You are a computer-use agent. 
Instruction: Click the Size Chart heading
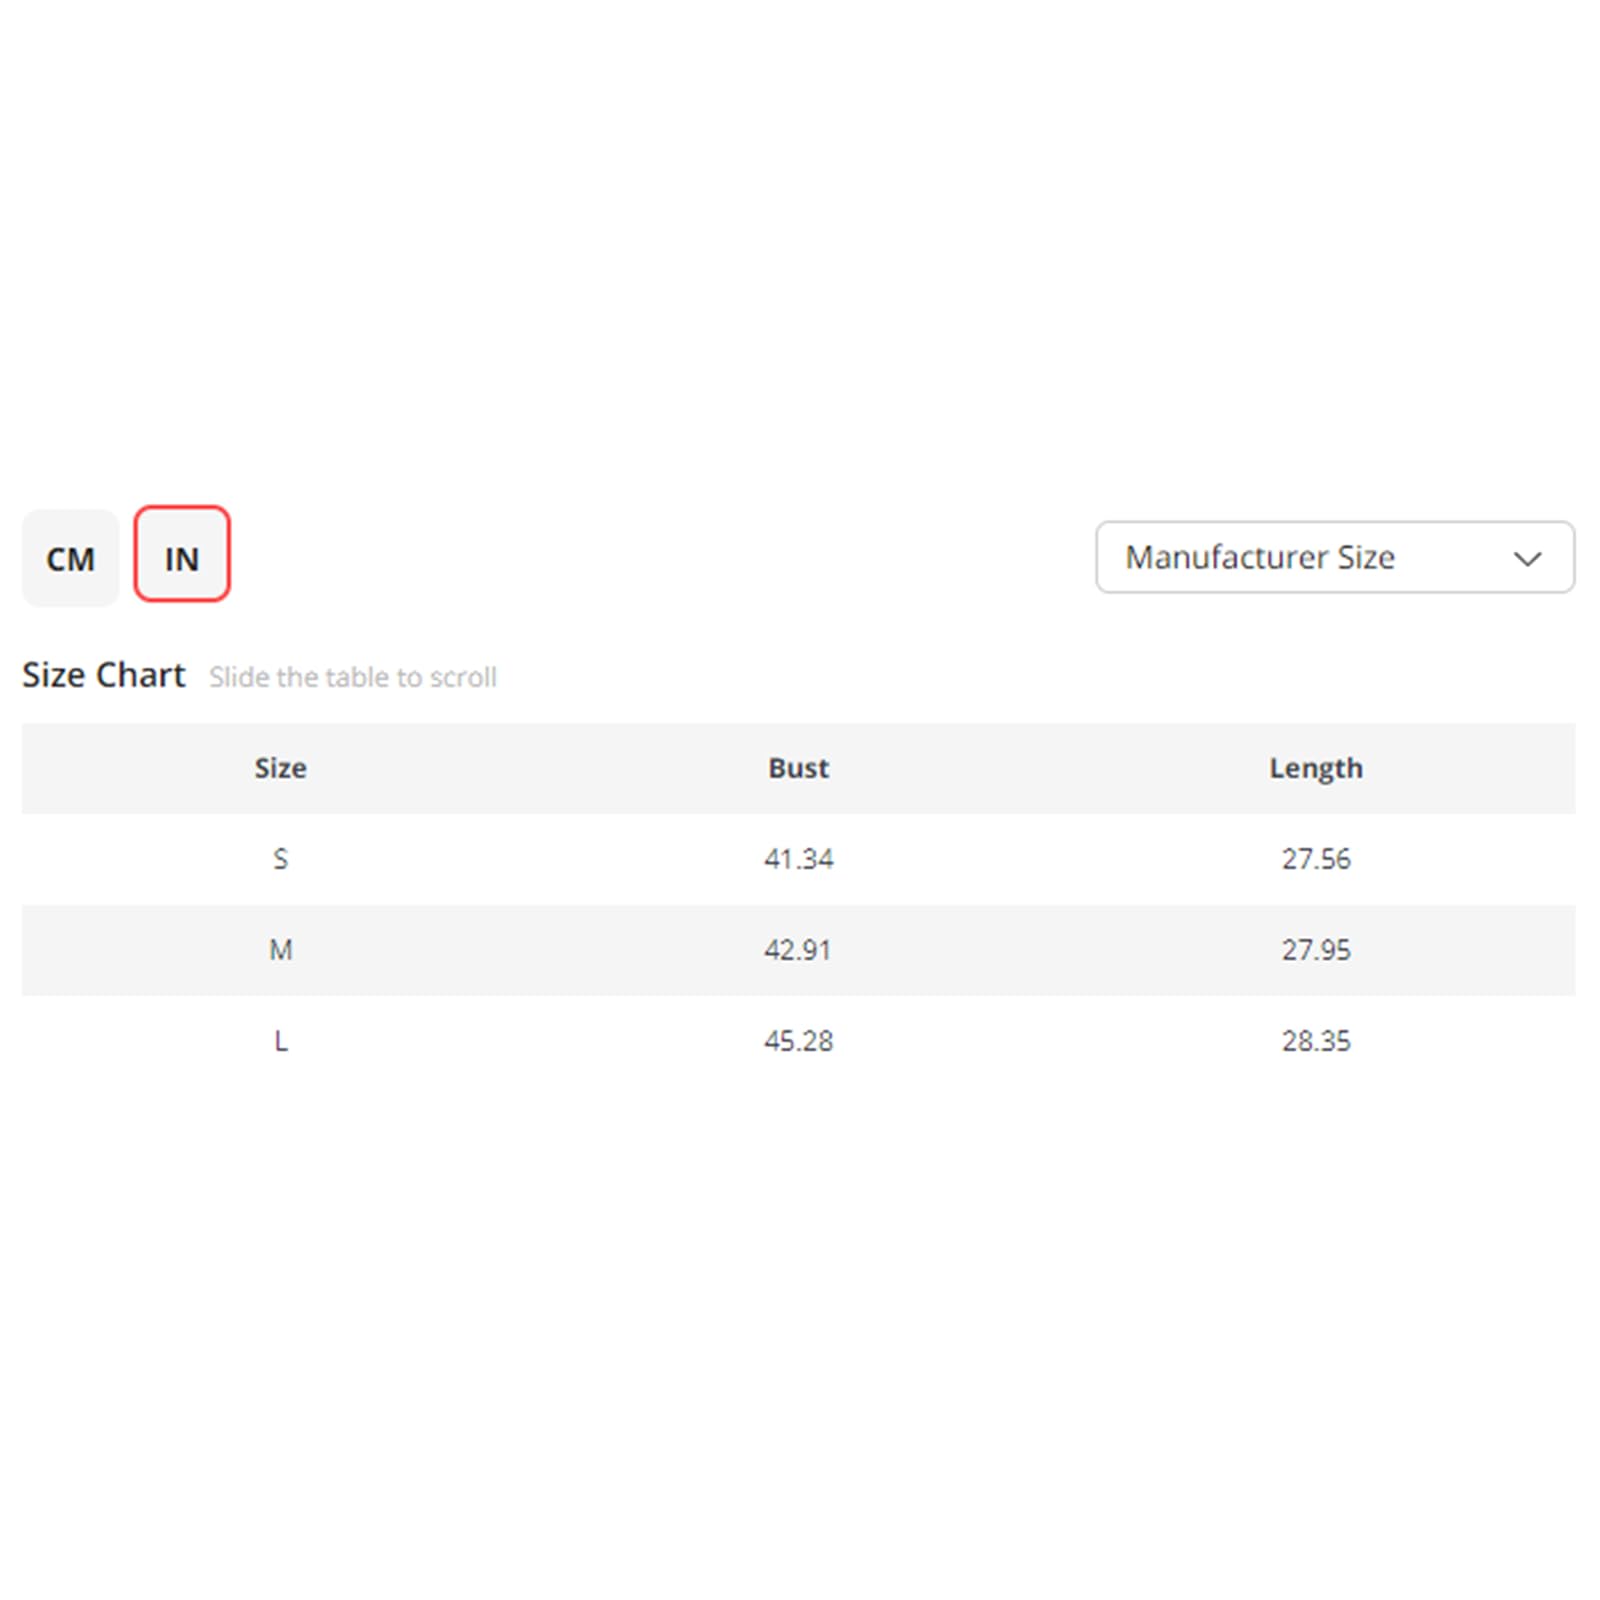tap(104, 675)
